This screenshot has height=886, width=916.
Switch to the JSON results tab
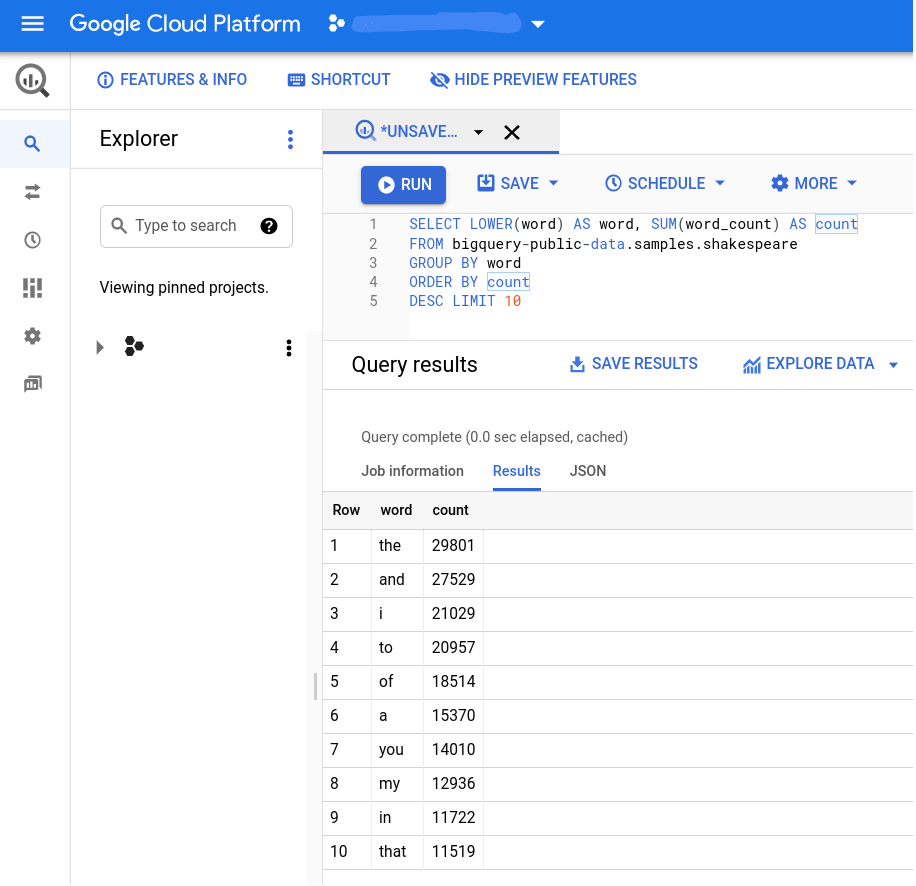[x=588, y=471]
